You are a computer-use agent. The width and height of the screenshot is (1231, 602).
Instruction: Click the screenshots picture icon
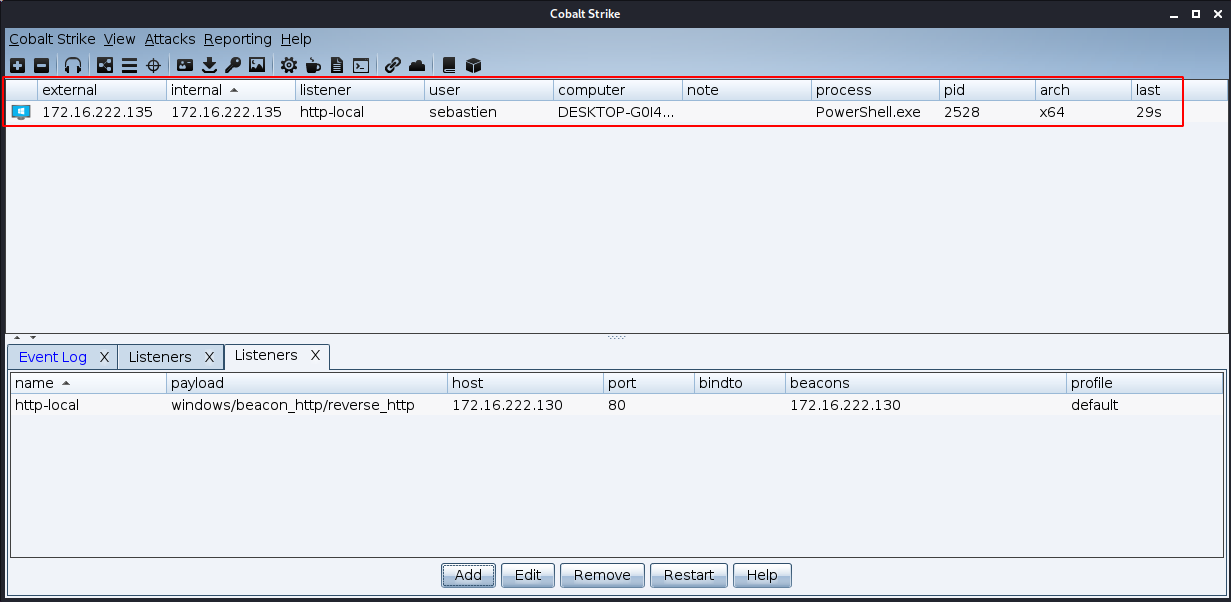click(257, 66)
